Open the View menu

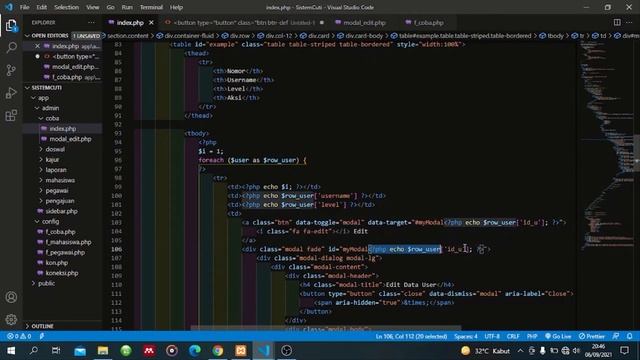point(93,7)
